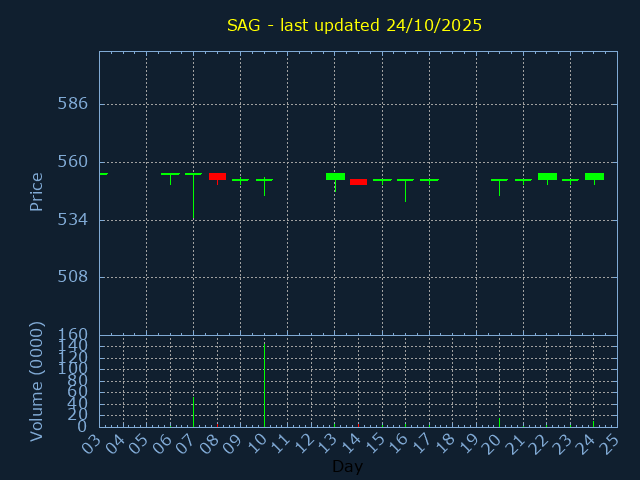Click the chart title SAG last updated
The height and width of the screenshot is (480, 640).
pos(354,25)
